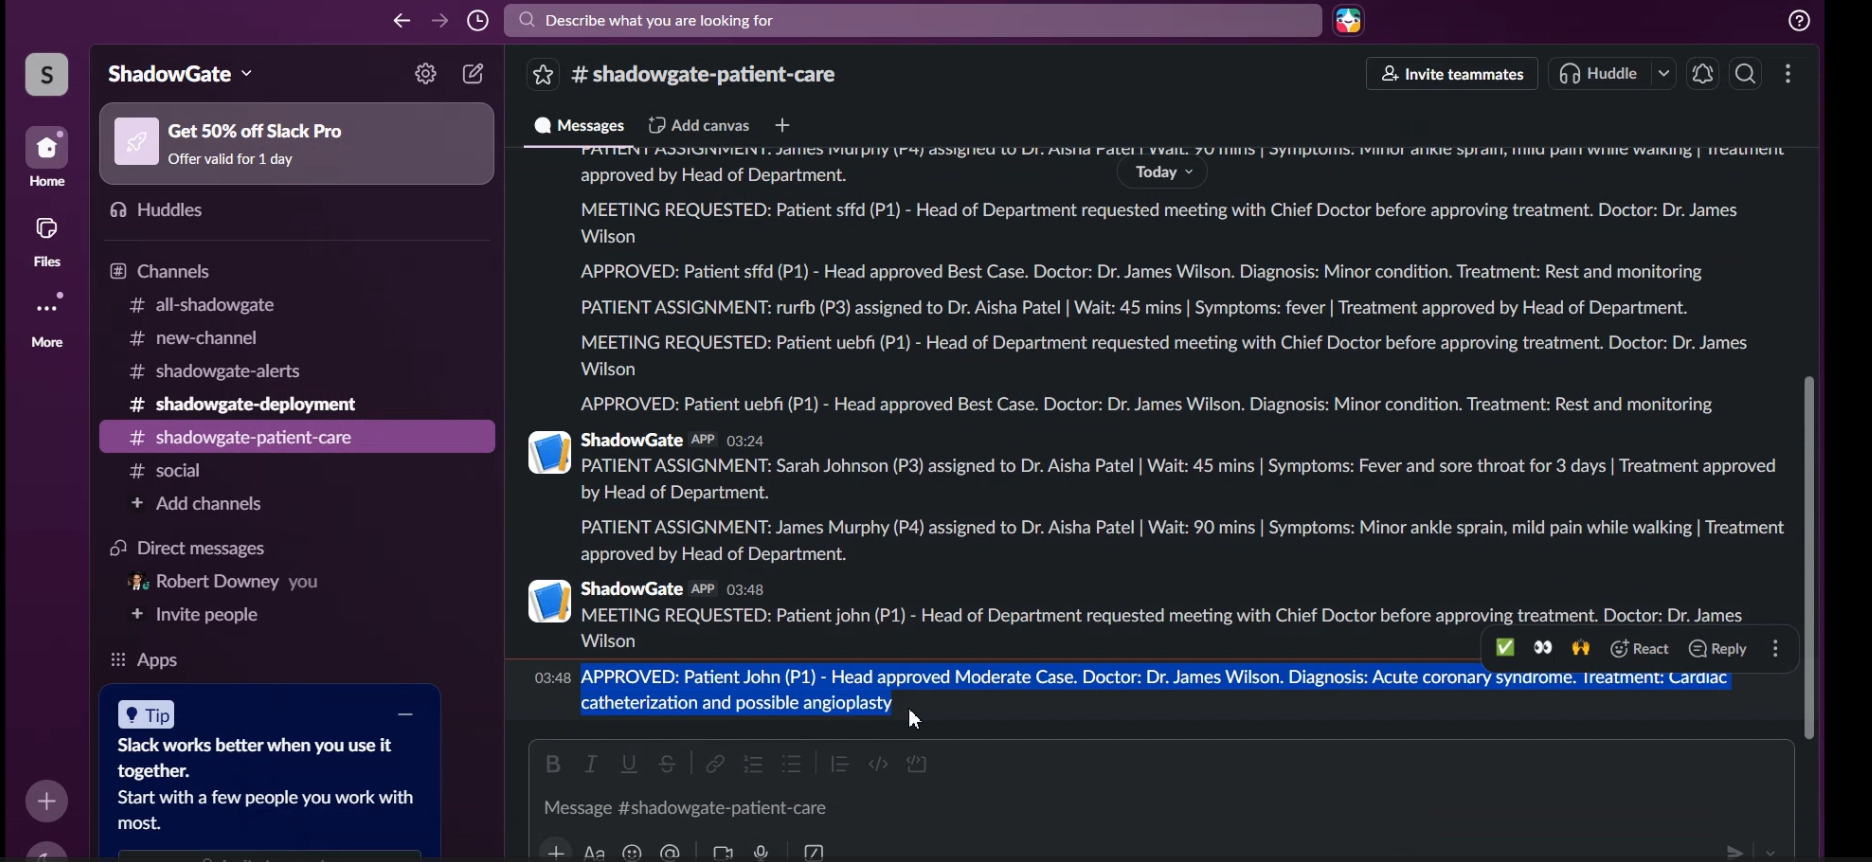Screen dimensions: 1872x862
Task: Add a new tab with plus button
Action: point(782,126)
